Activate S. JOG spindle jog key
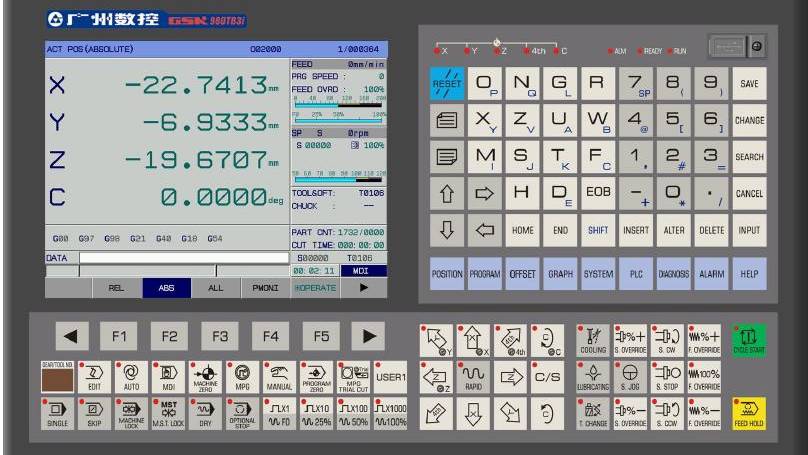This screenshot has height=455, width=808. (630, 377)
